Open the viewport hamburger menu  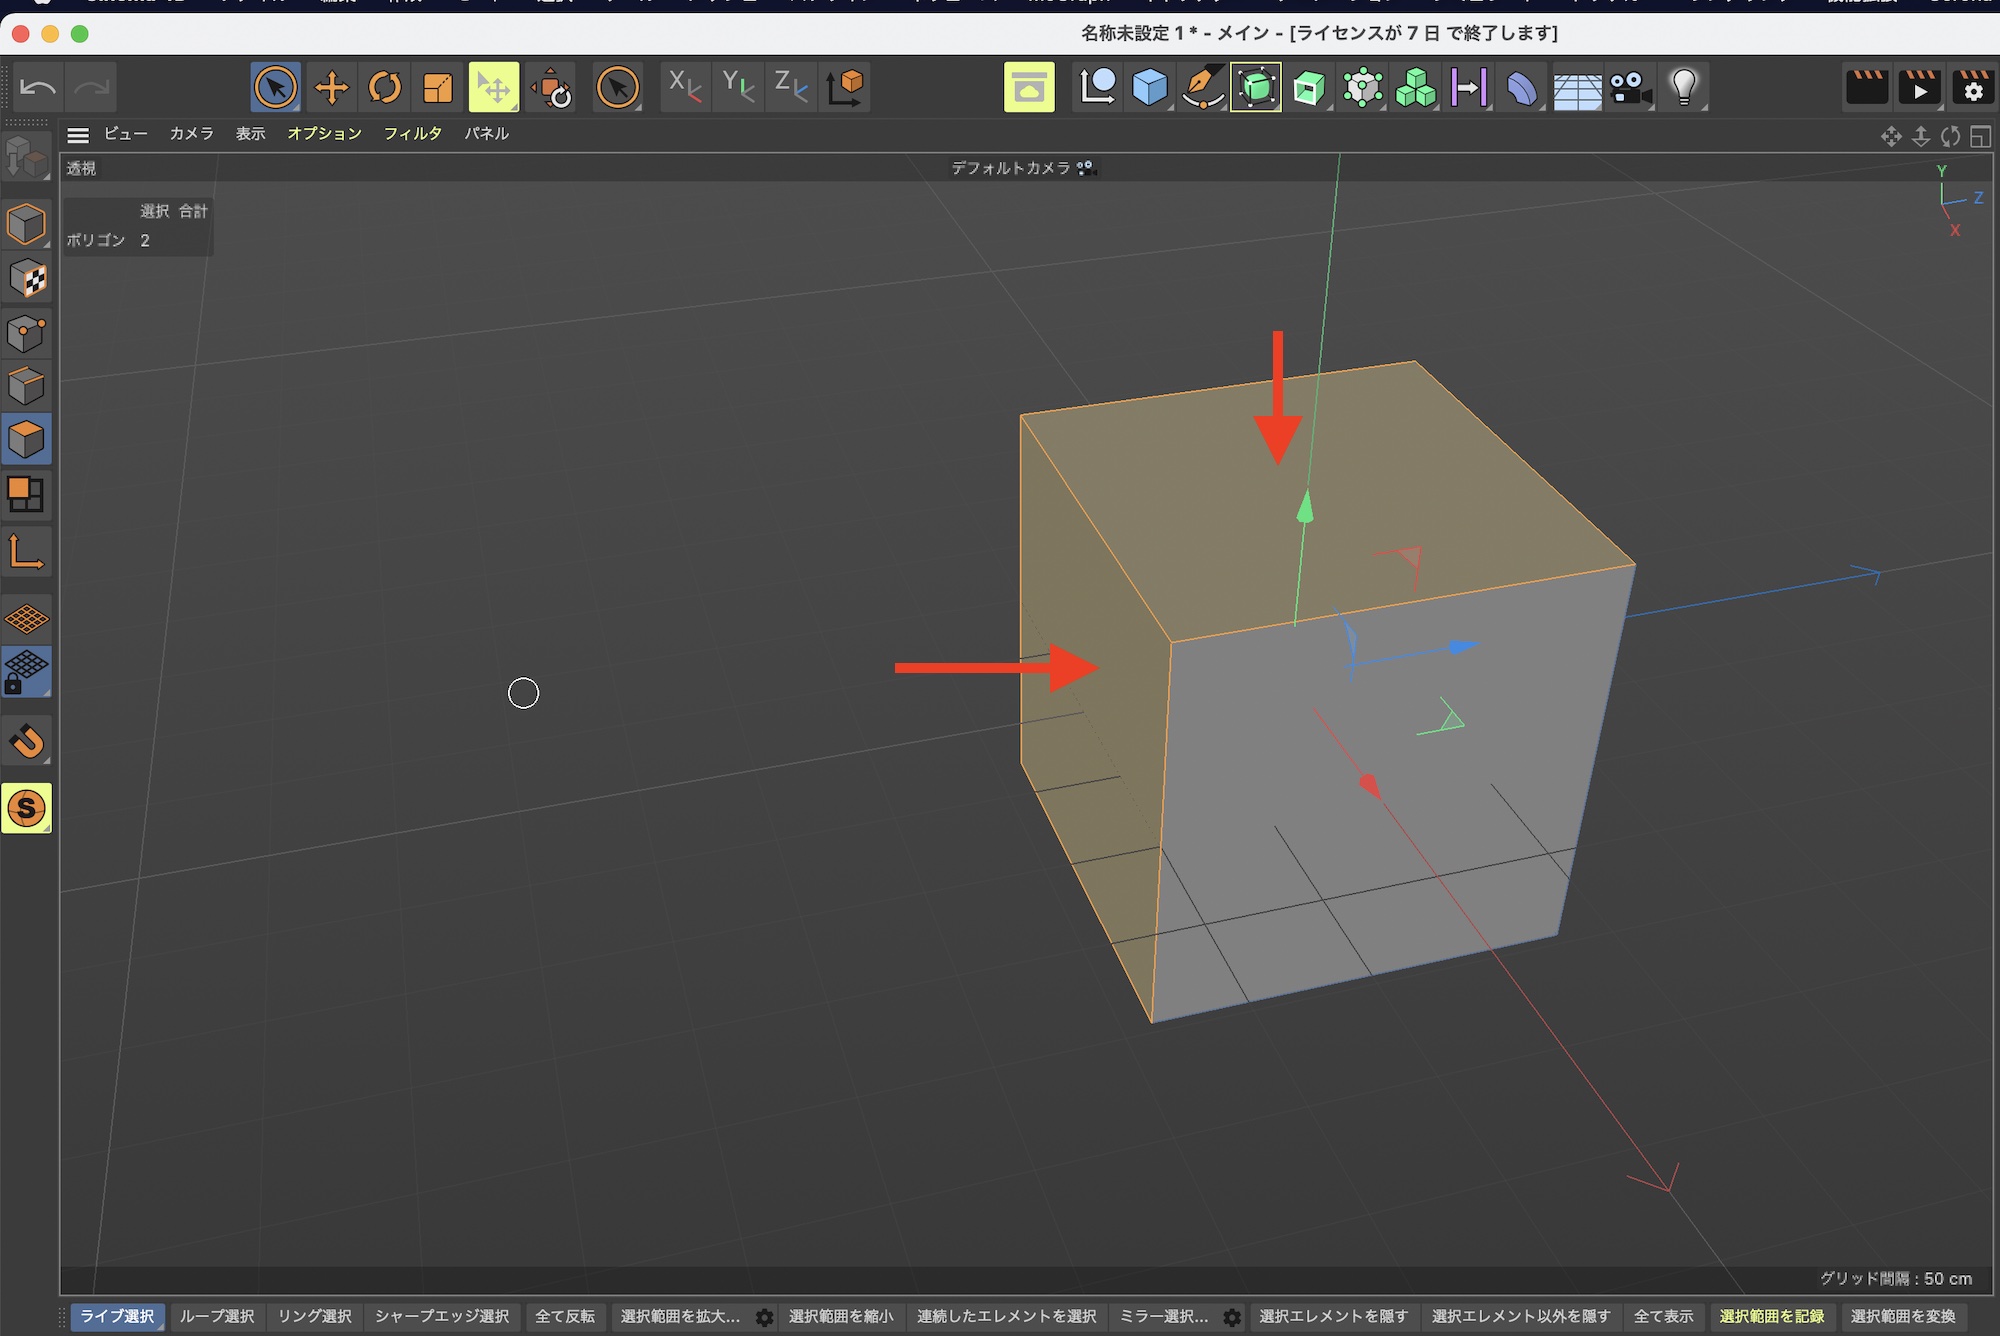[78, 135]
